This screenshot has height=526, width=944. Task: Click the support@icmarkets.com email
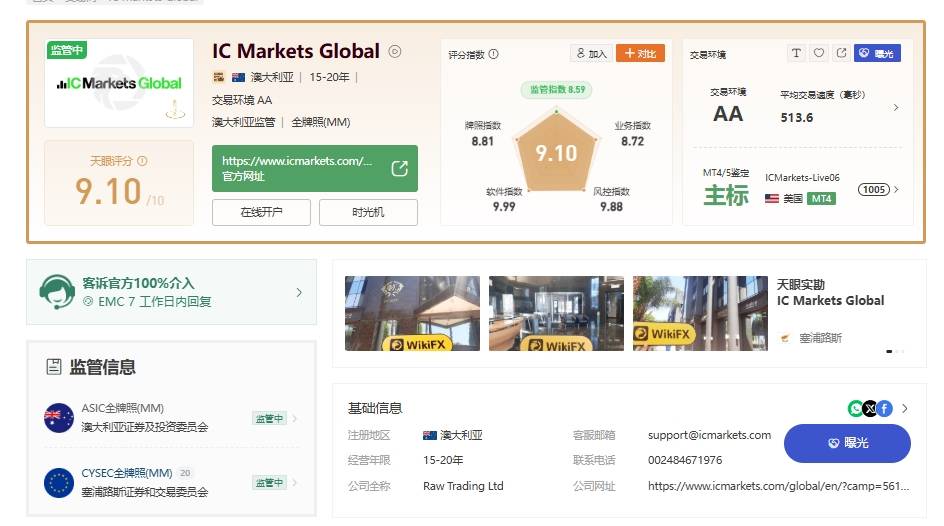(x=709, y=435)
